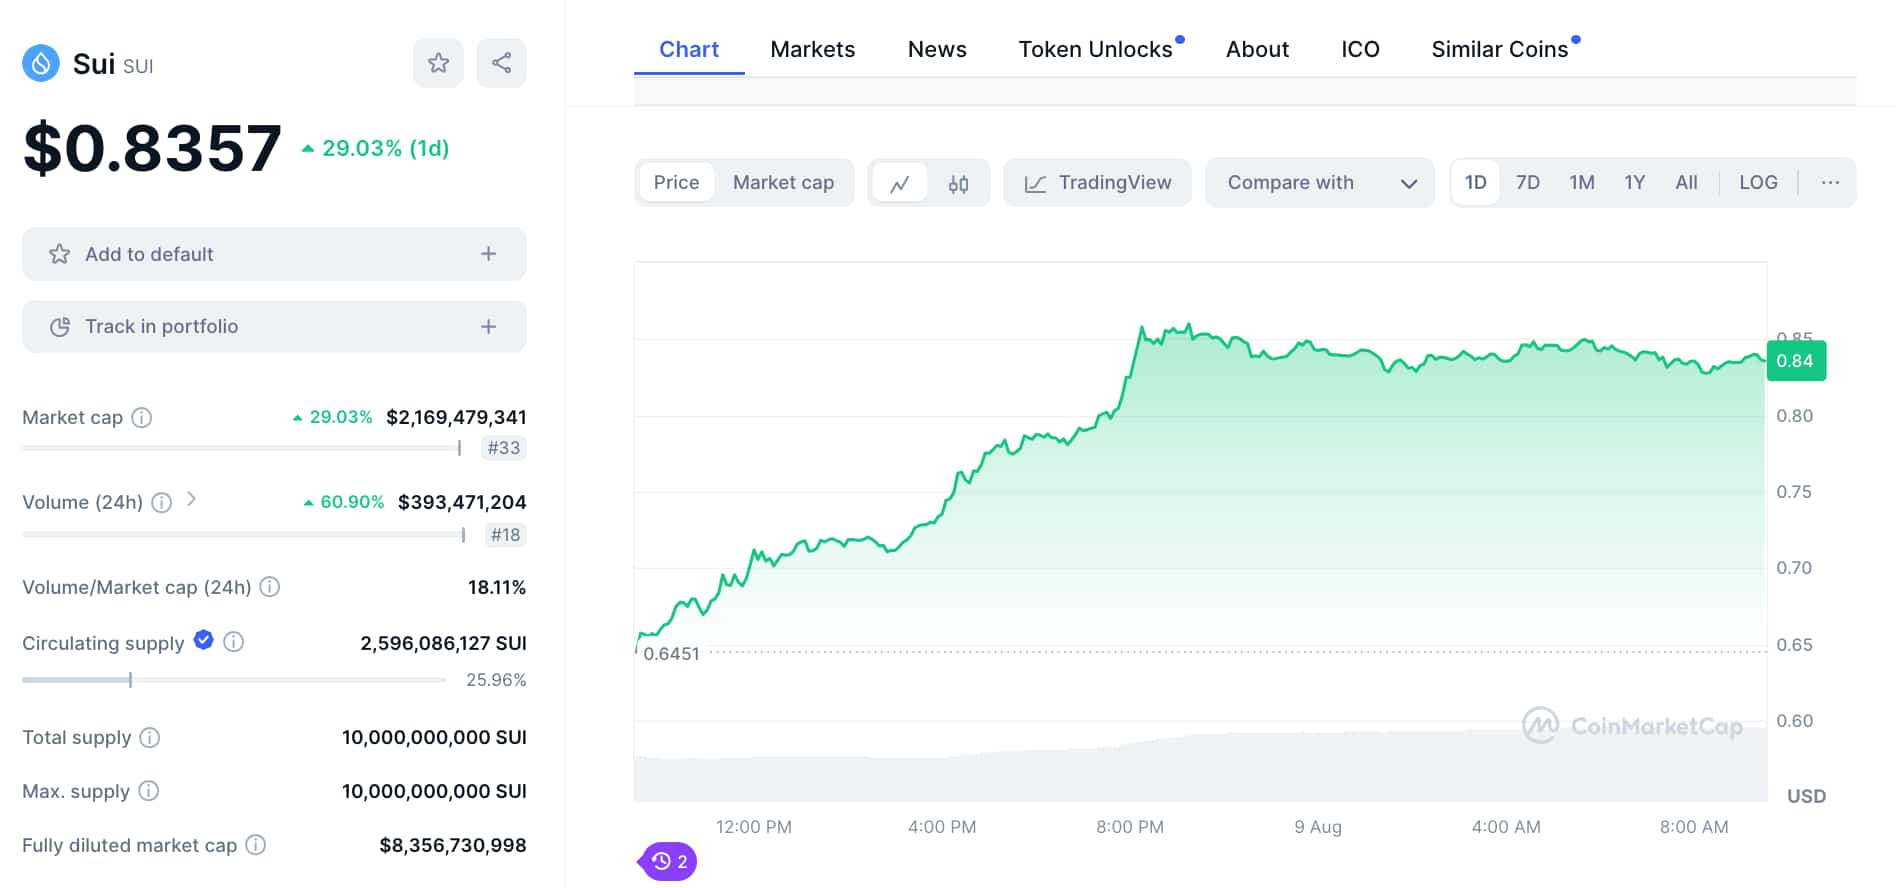Open the purple chart history badge
Screen dimensions: 1896x888
click(665, 860)
